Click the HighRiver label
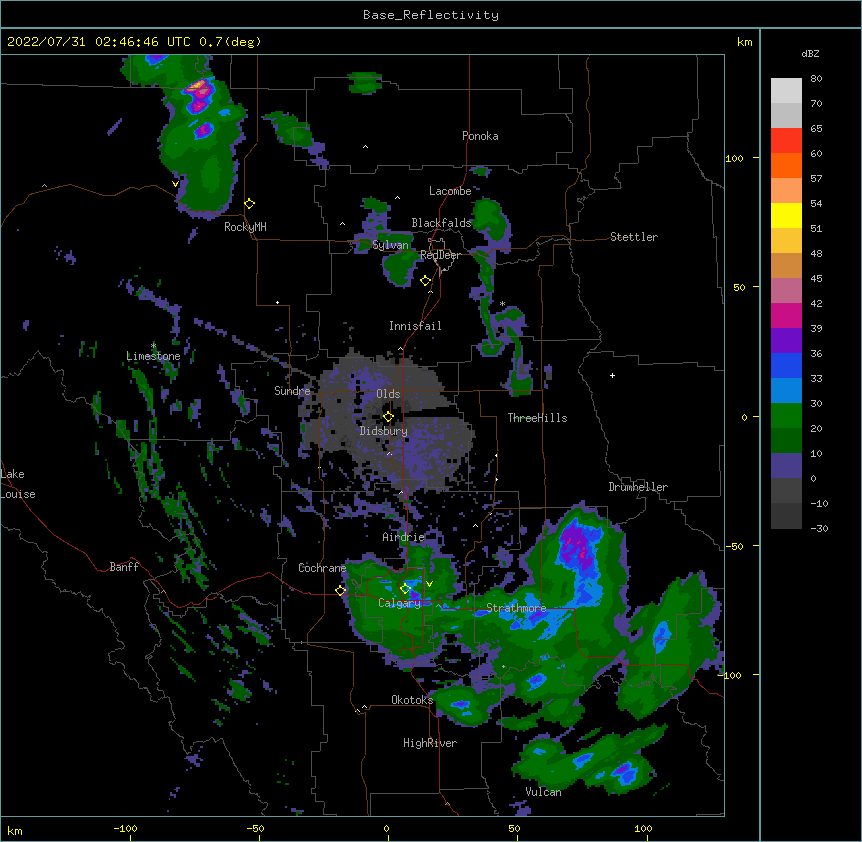The height and width of the screenshot is (842, 862). (x=430, y=743)
